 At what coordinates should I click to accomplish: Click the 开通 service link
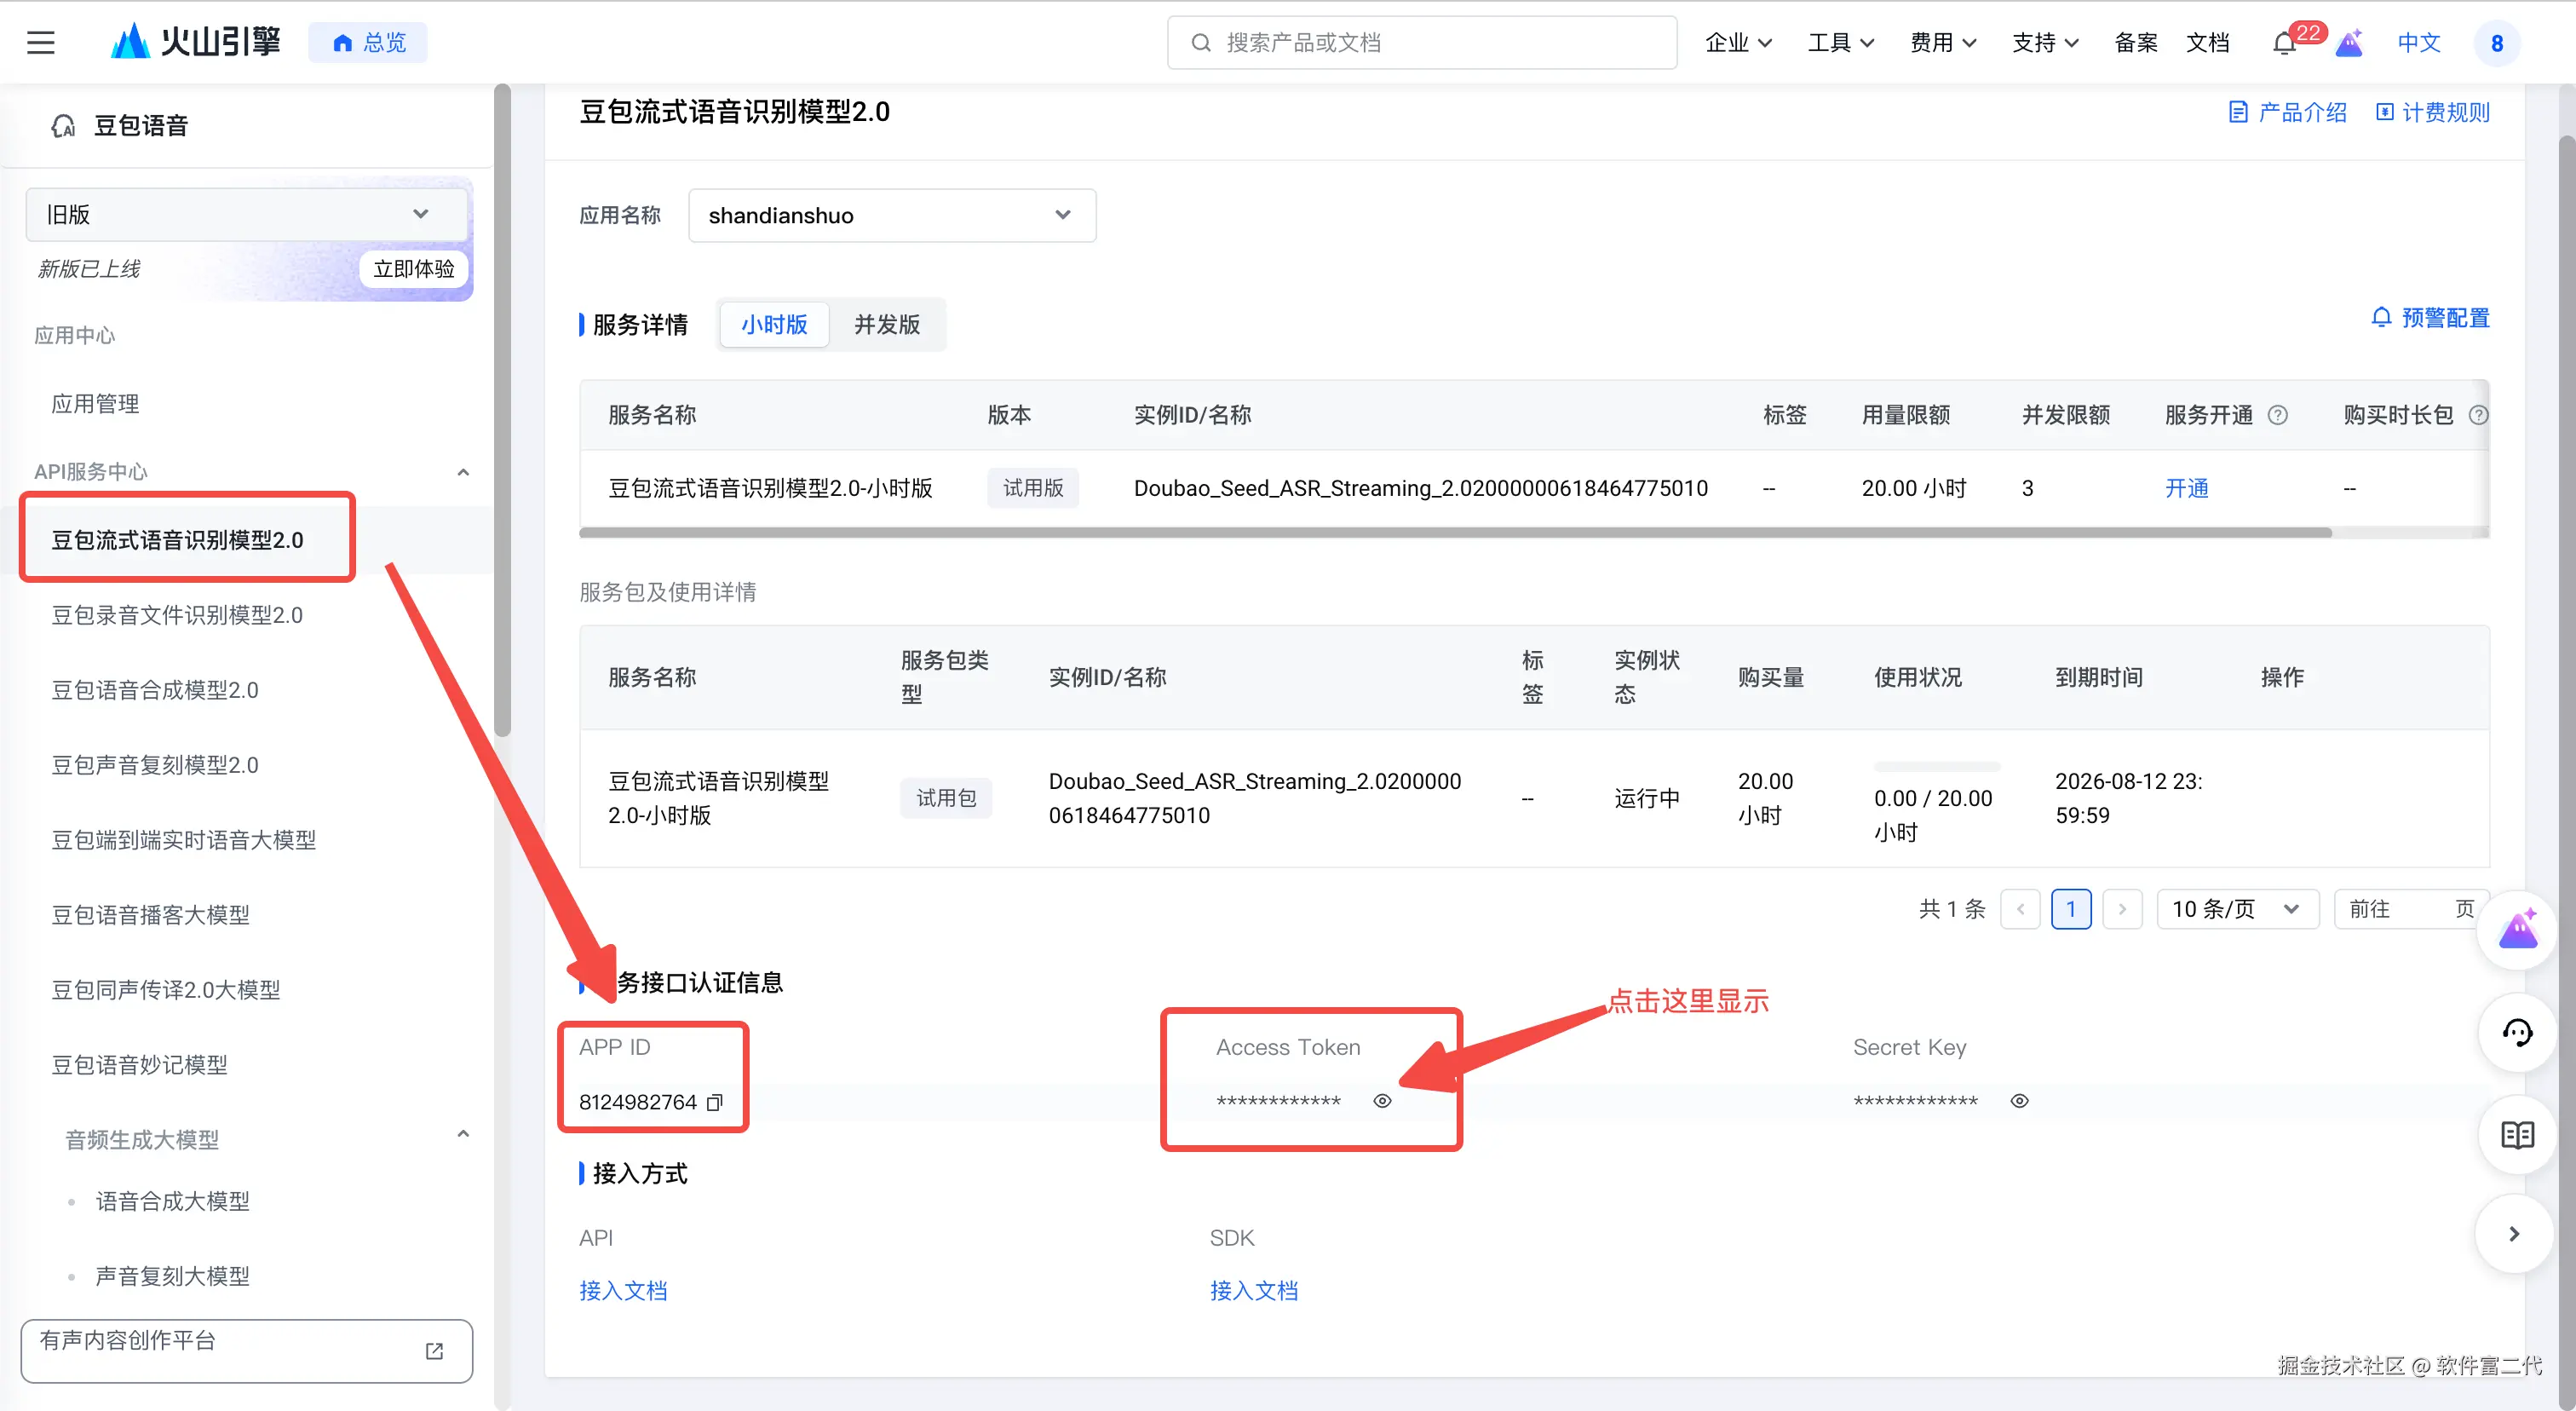tap(2186, 488)
